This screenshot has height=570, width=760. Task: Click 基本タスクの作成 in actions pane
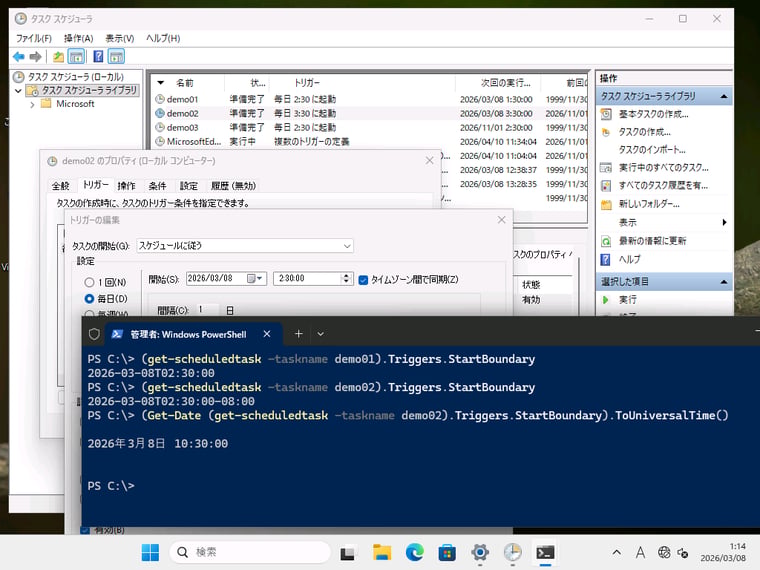pos(653,114)
